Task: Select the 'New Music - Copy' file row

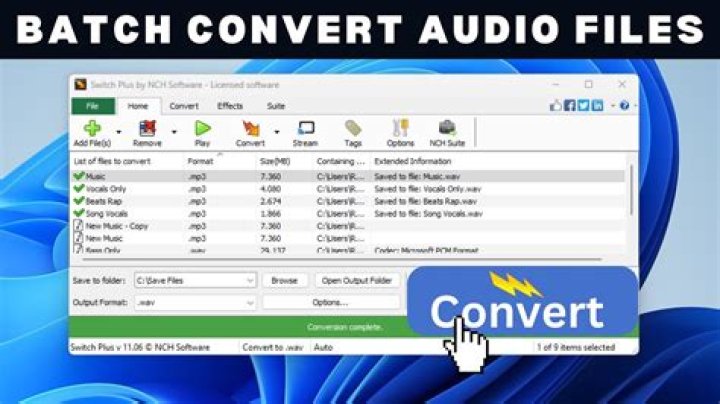Action: tap(348, 226)
